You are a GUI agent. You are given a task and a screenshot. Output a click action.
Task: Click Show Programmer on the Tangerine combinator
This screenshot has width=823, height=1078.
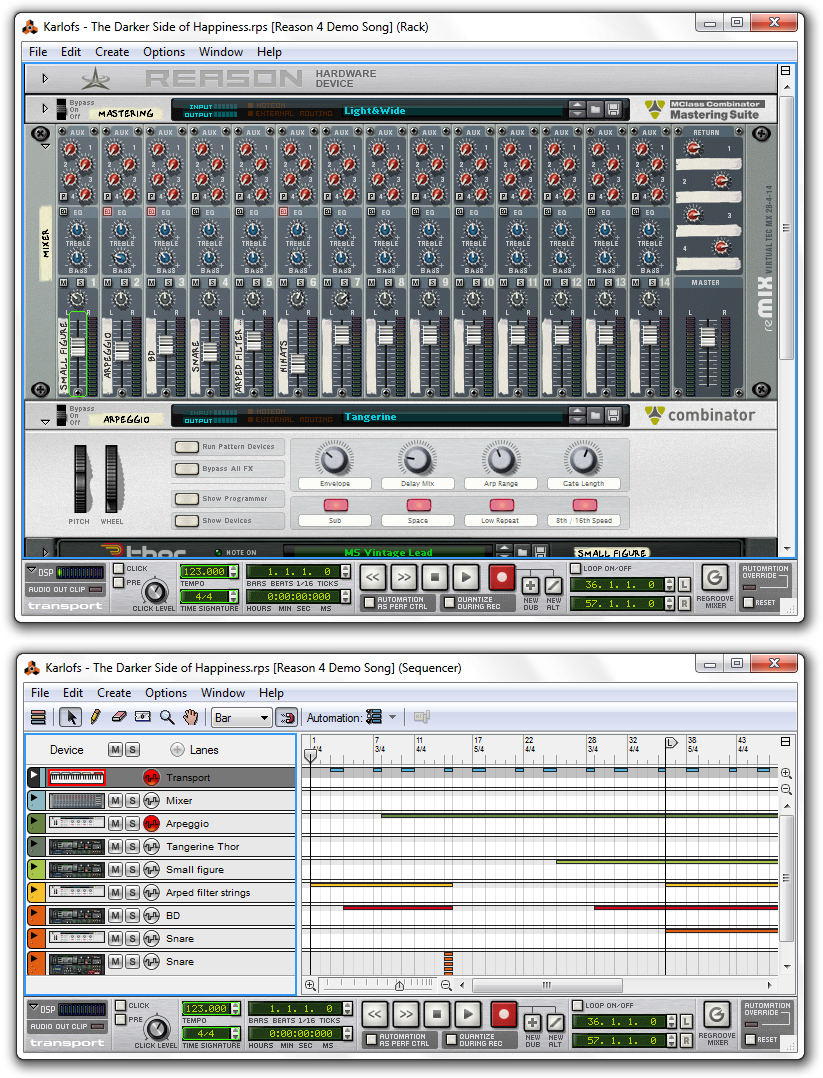(185, 498)
